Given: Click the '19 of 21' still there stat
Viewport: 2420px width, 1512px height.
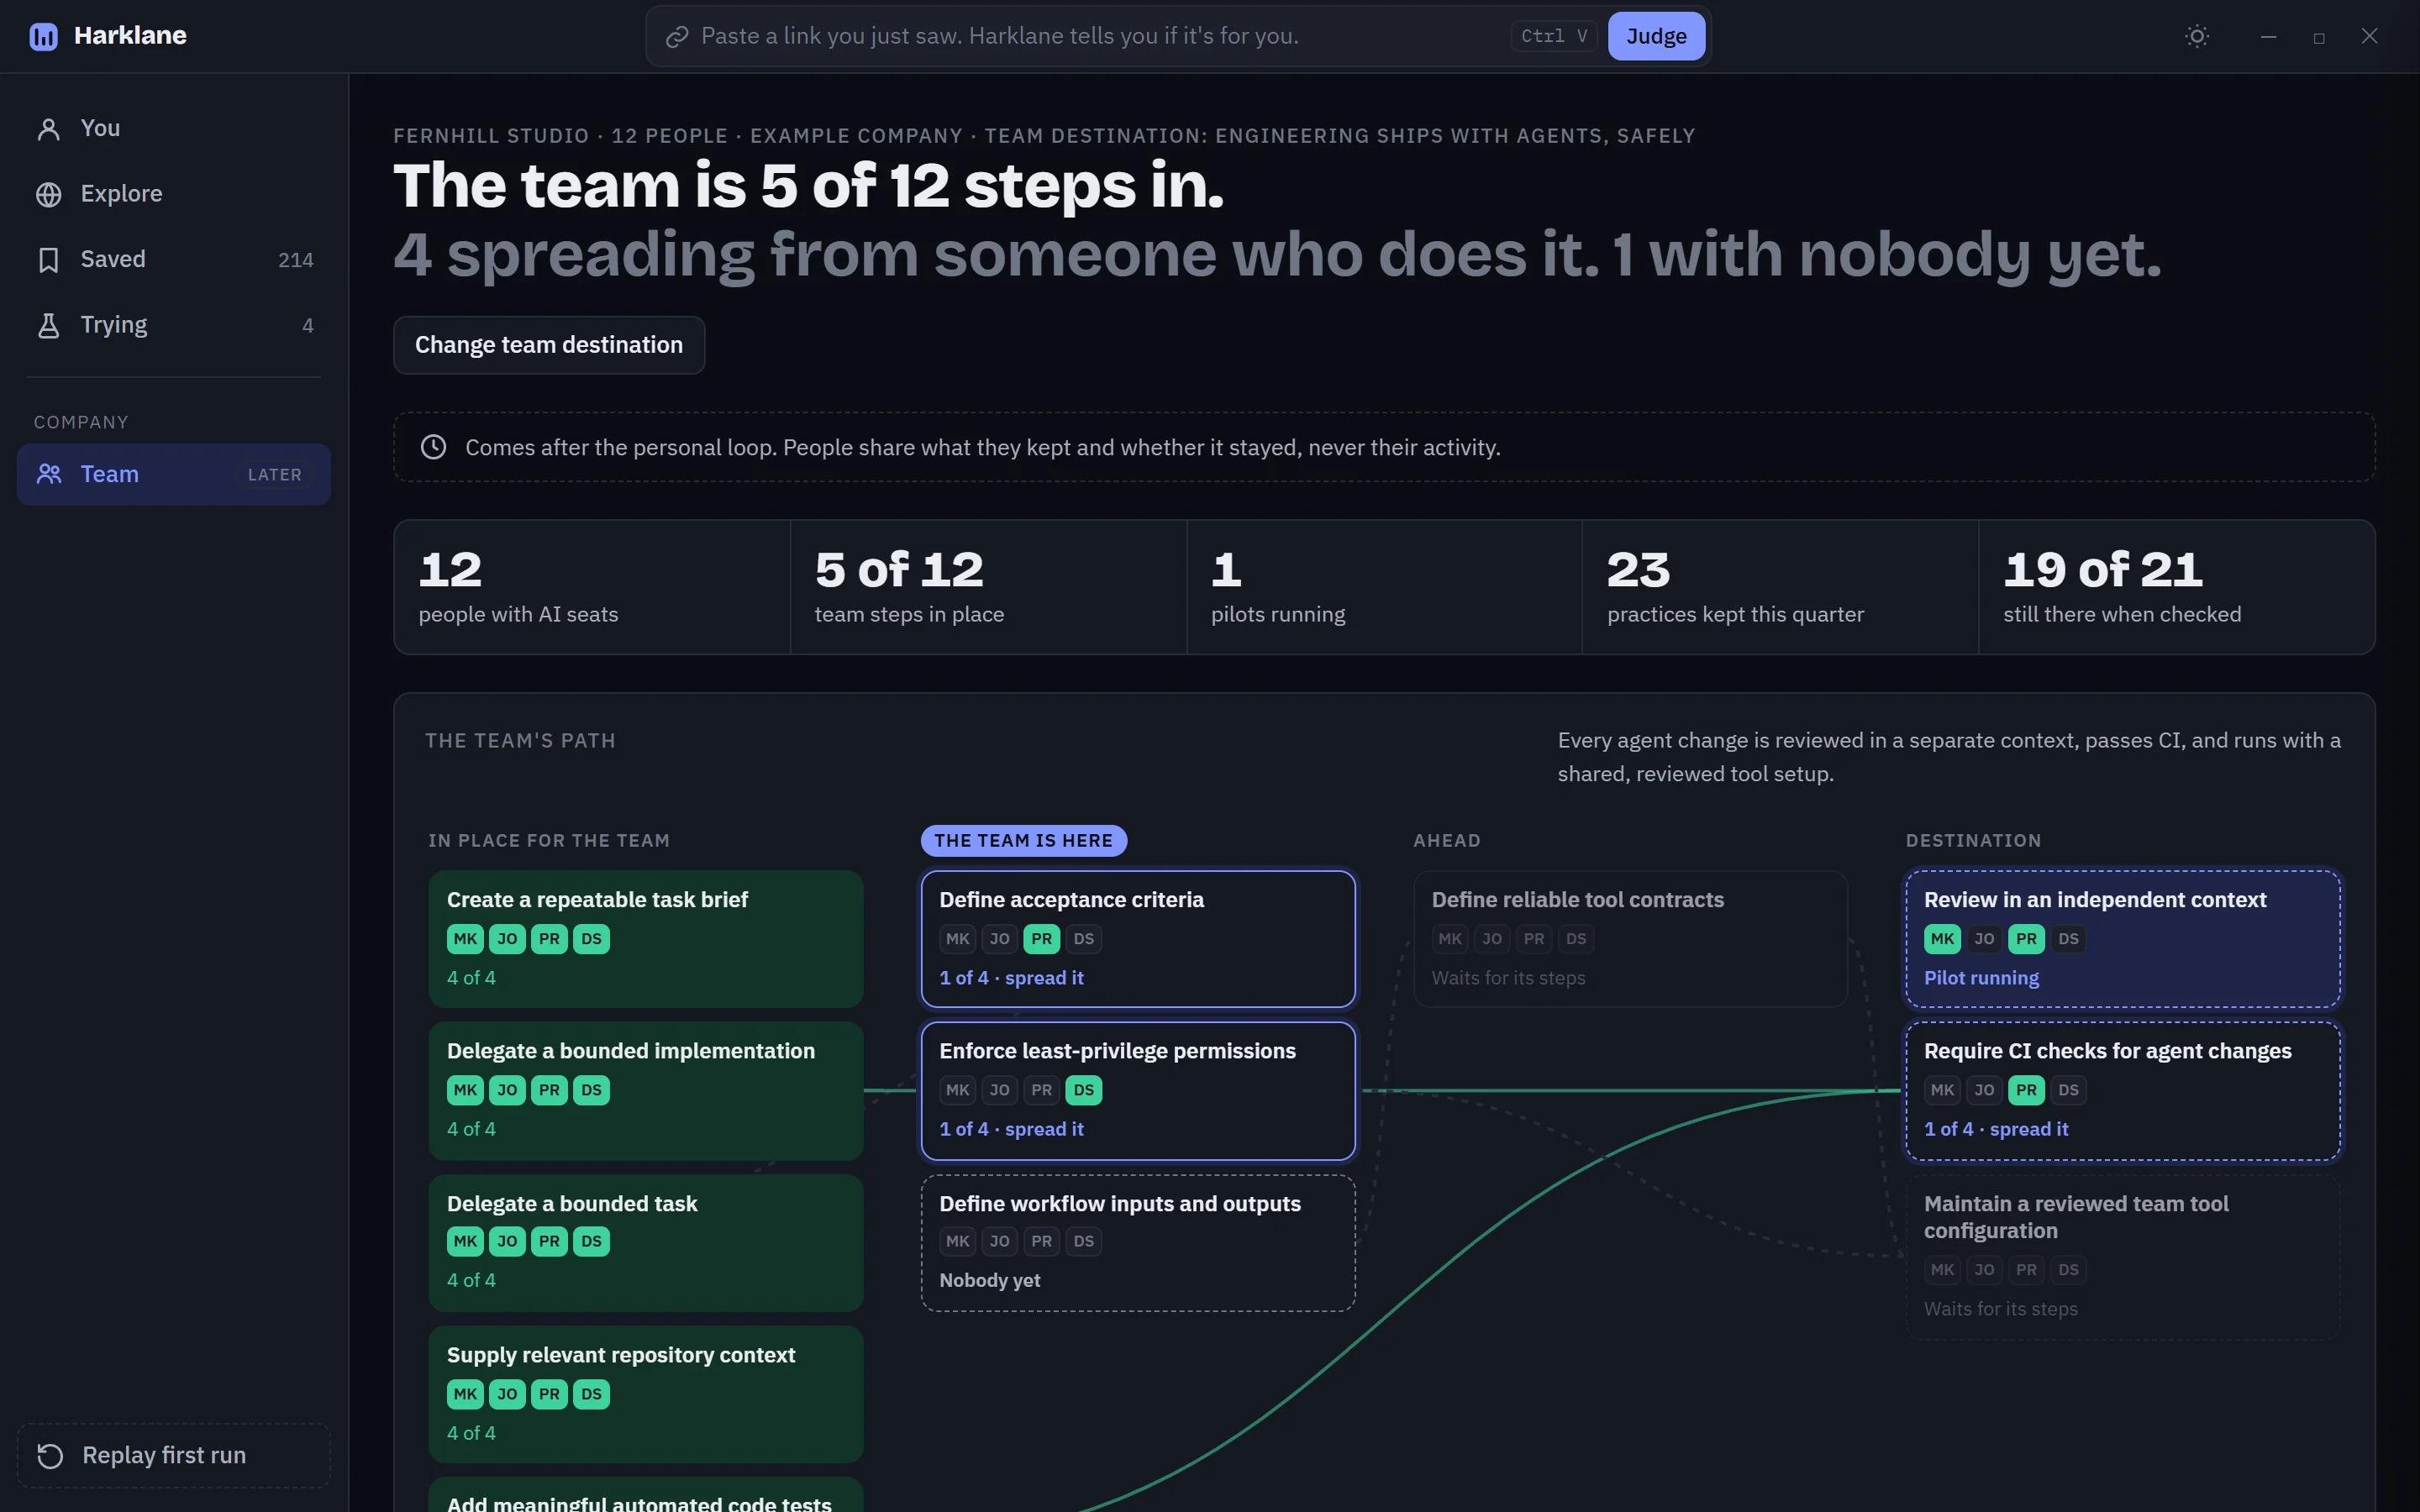Looking at the screenshot, I should click(x=2176, y=587).
